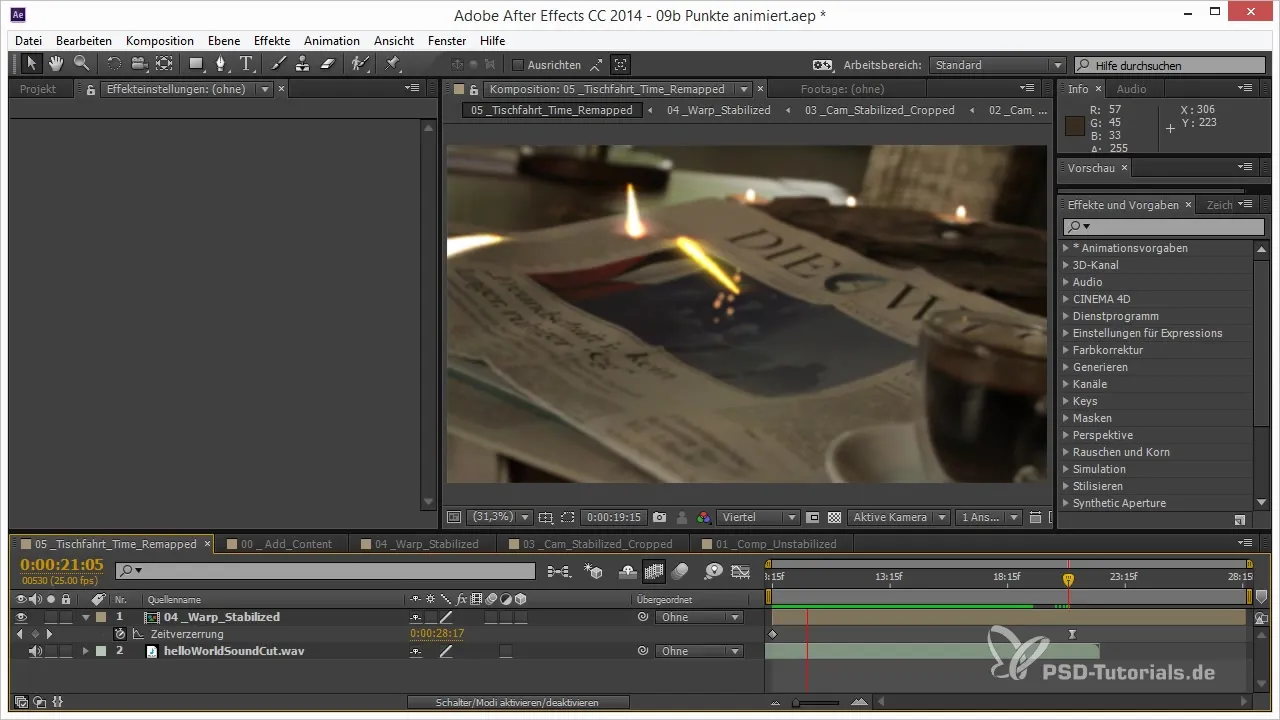Click the Info panel color sample swatch
The height and width of the screenshot is (720, 1280).
click(1074, 125)
